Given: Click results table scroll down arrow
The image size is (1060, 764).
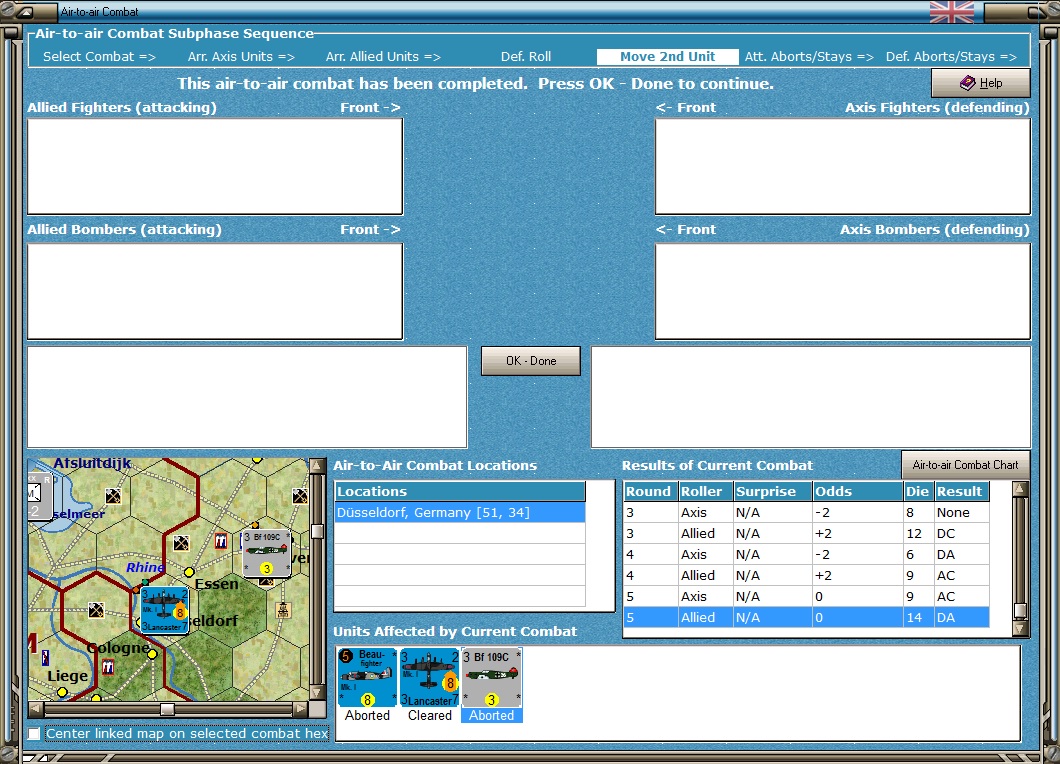Looking at the screenshot, I should click(1020, 628).
